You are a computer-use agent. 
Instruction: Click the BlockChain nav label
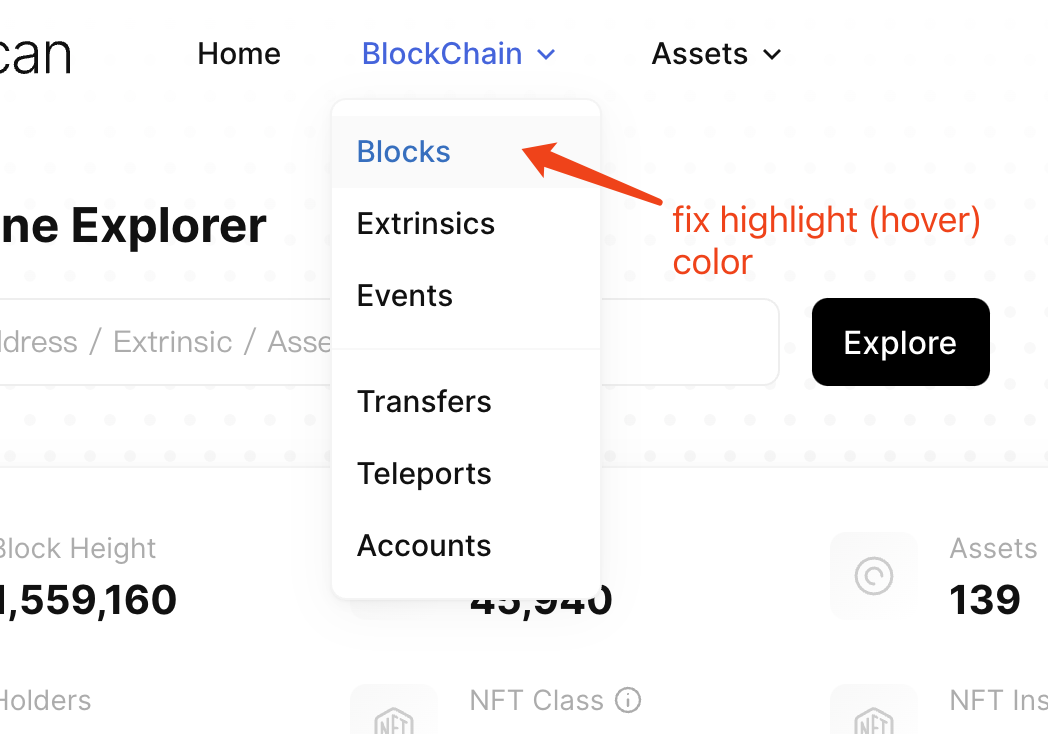(x=442, y=53)
